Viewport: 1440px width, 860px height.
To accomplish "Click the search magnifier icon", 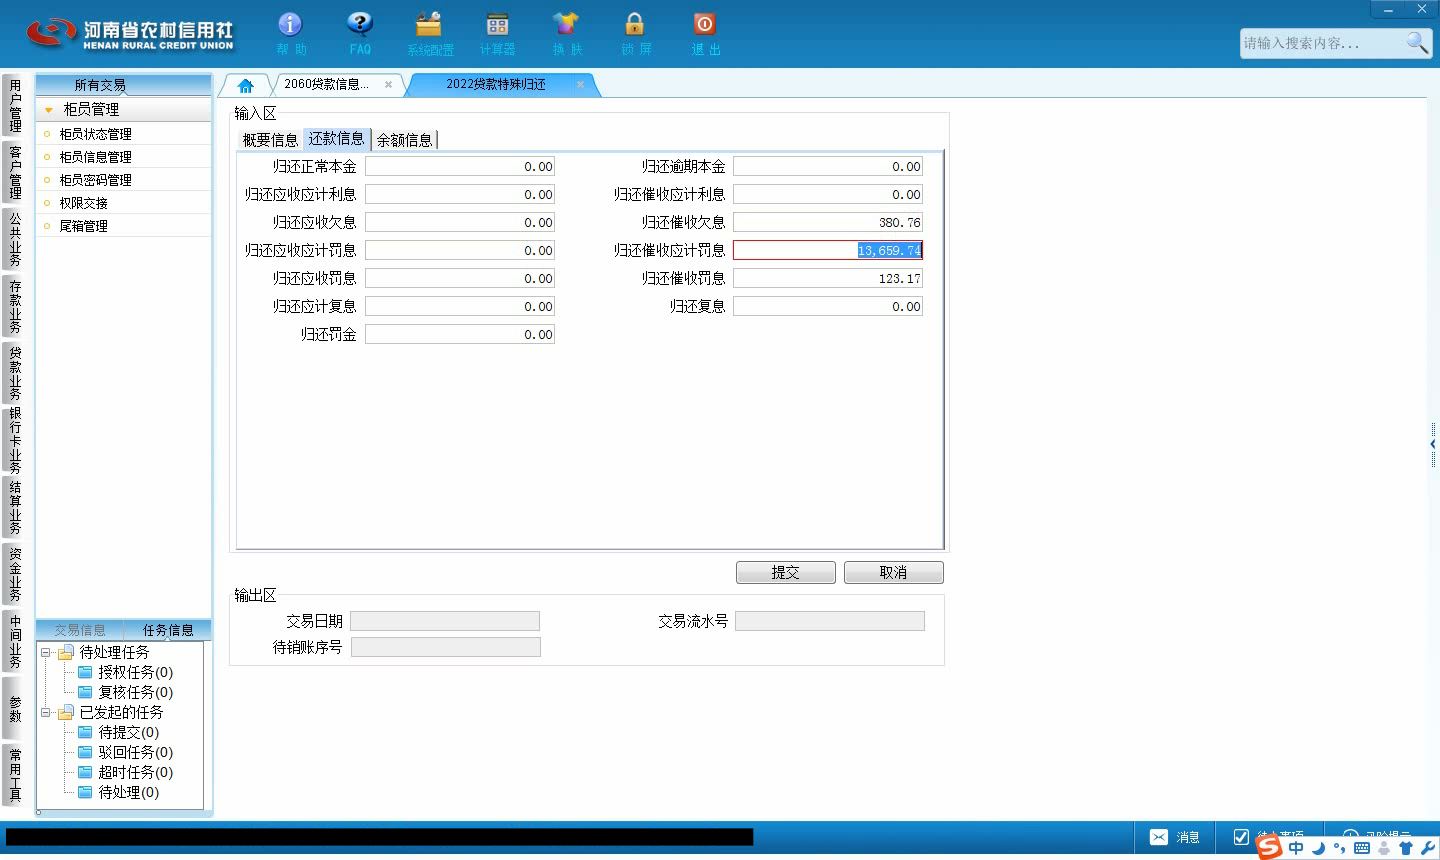I will [1416, 42].
